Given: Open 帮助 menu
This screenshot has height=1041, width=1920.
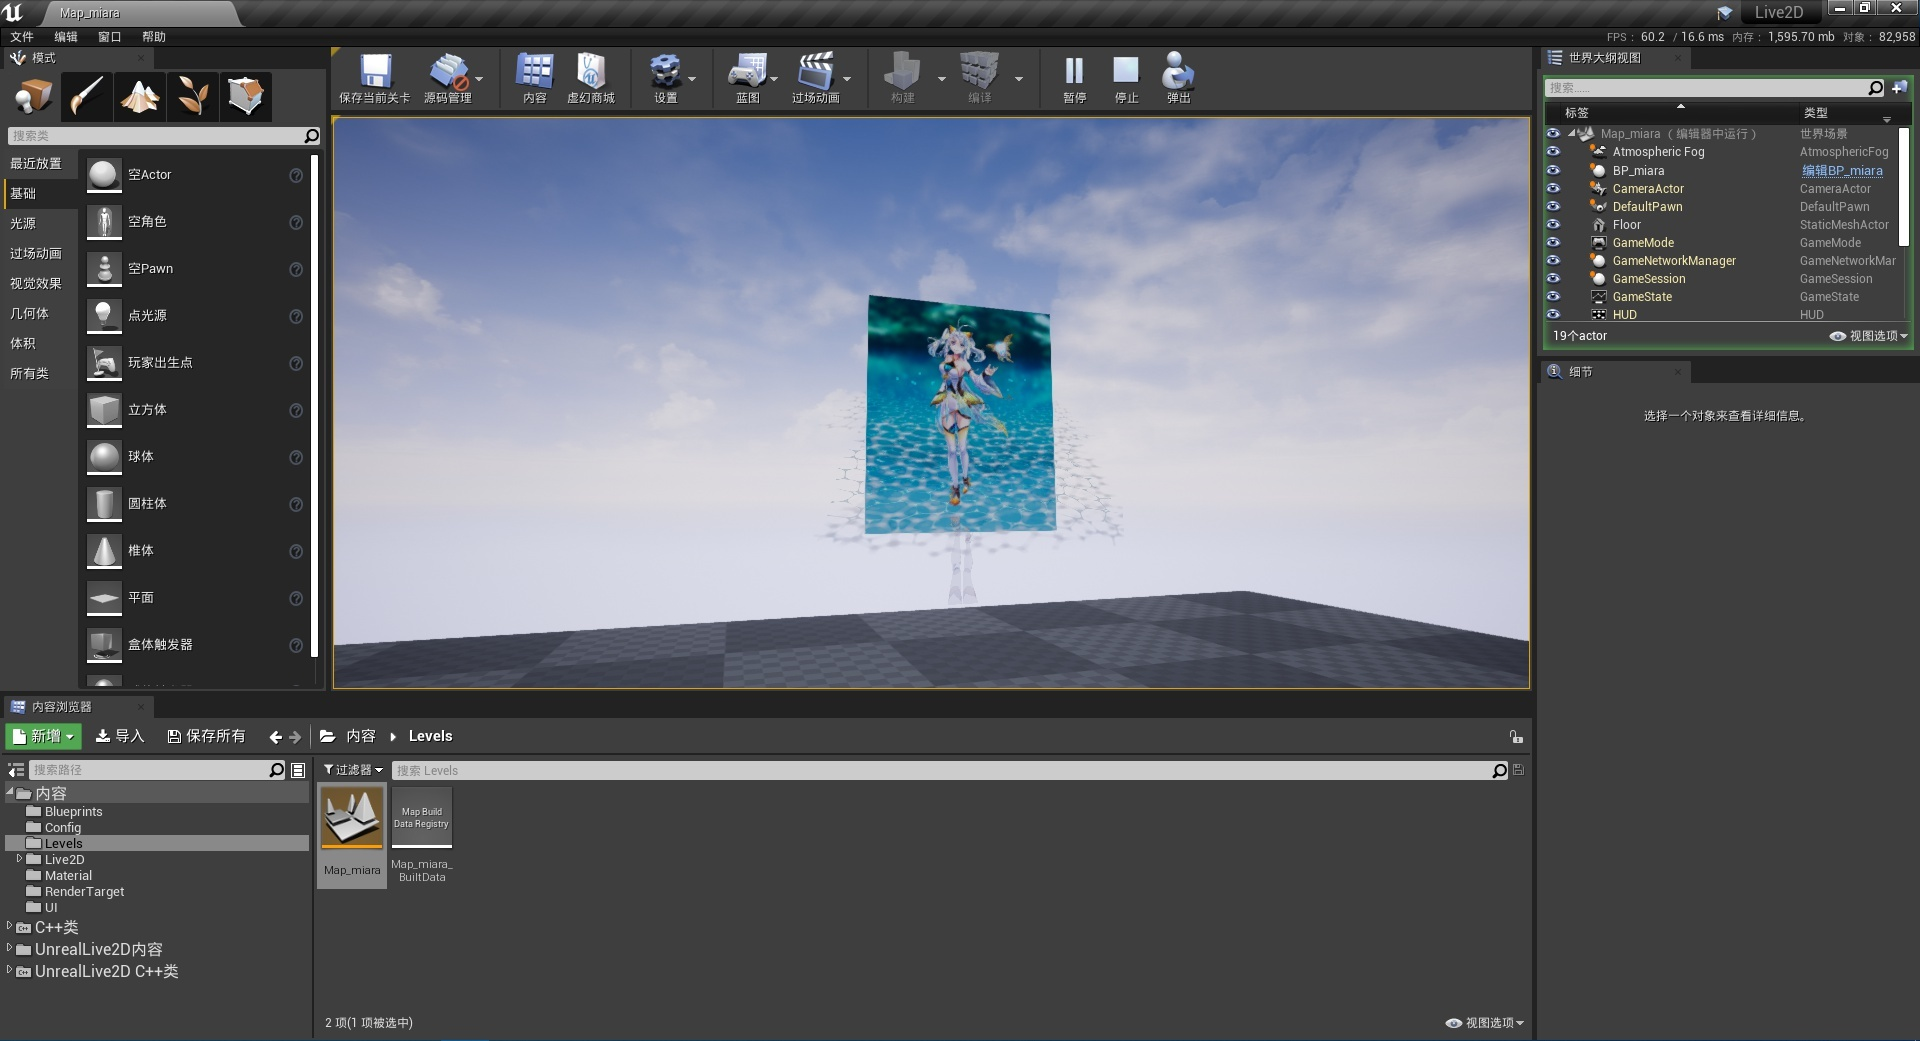Looking at the screenshot, I should [x=154, y=37].
